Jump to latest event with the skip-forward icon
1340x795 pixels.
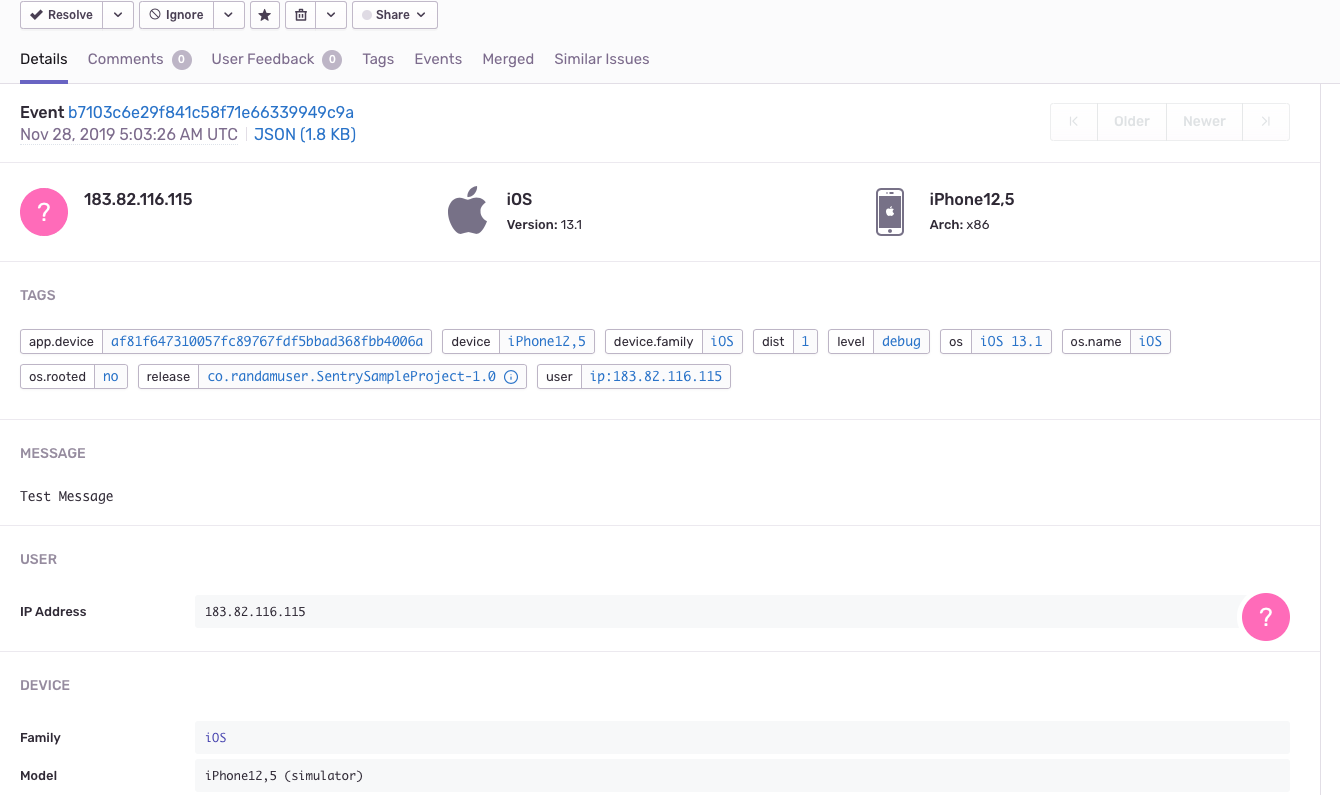point(1266,121)
